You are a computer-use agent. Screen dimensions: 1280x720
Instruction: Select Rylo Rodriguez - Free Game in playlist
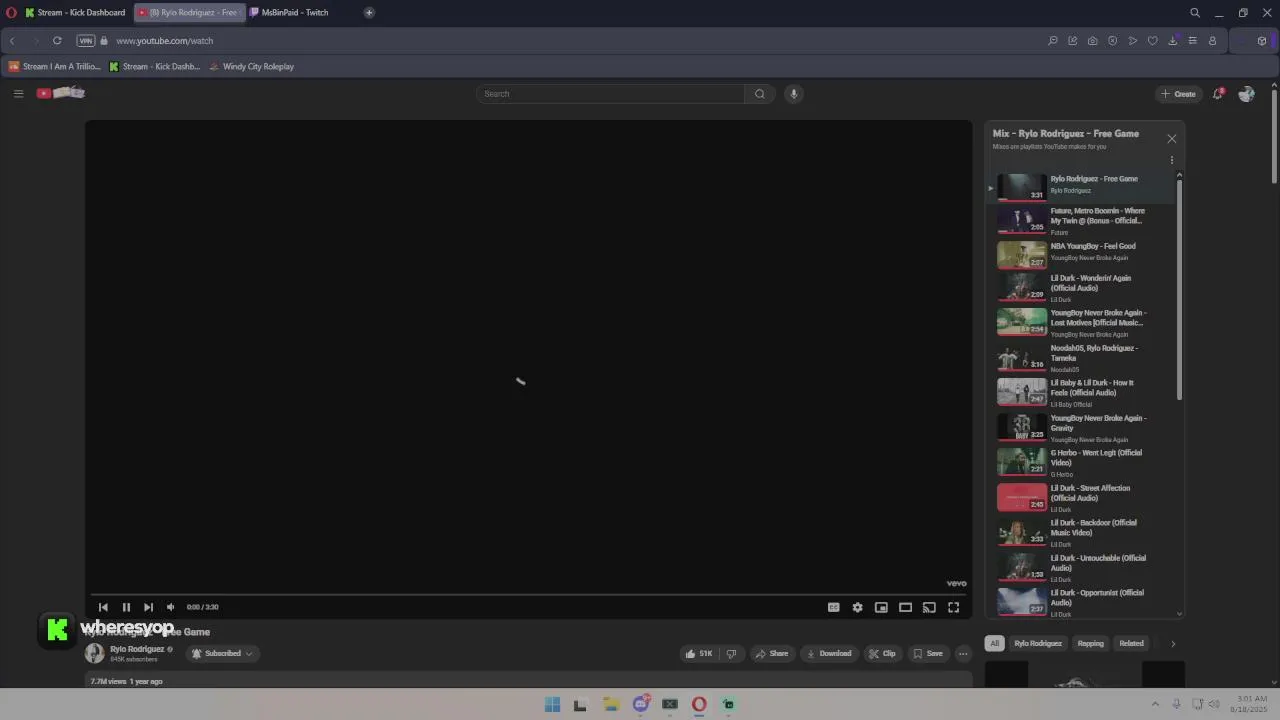(x=1080, y=186)
